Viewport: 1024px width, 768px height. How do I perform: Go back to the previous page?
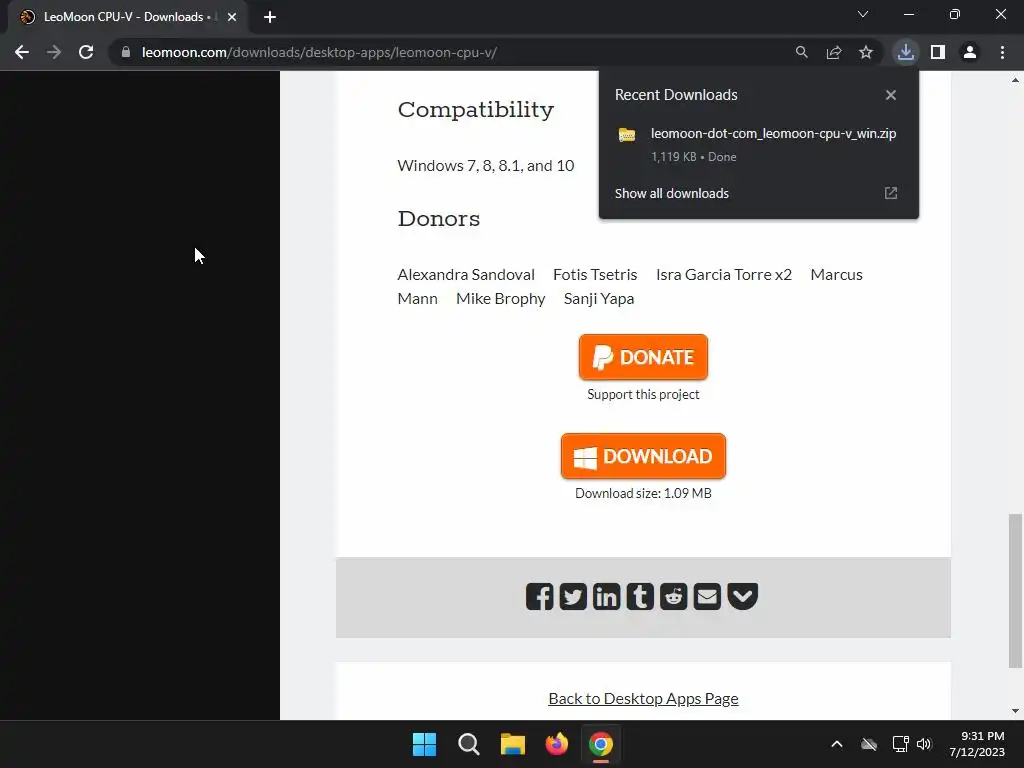coord(22,52)
